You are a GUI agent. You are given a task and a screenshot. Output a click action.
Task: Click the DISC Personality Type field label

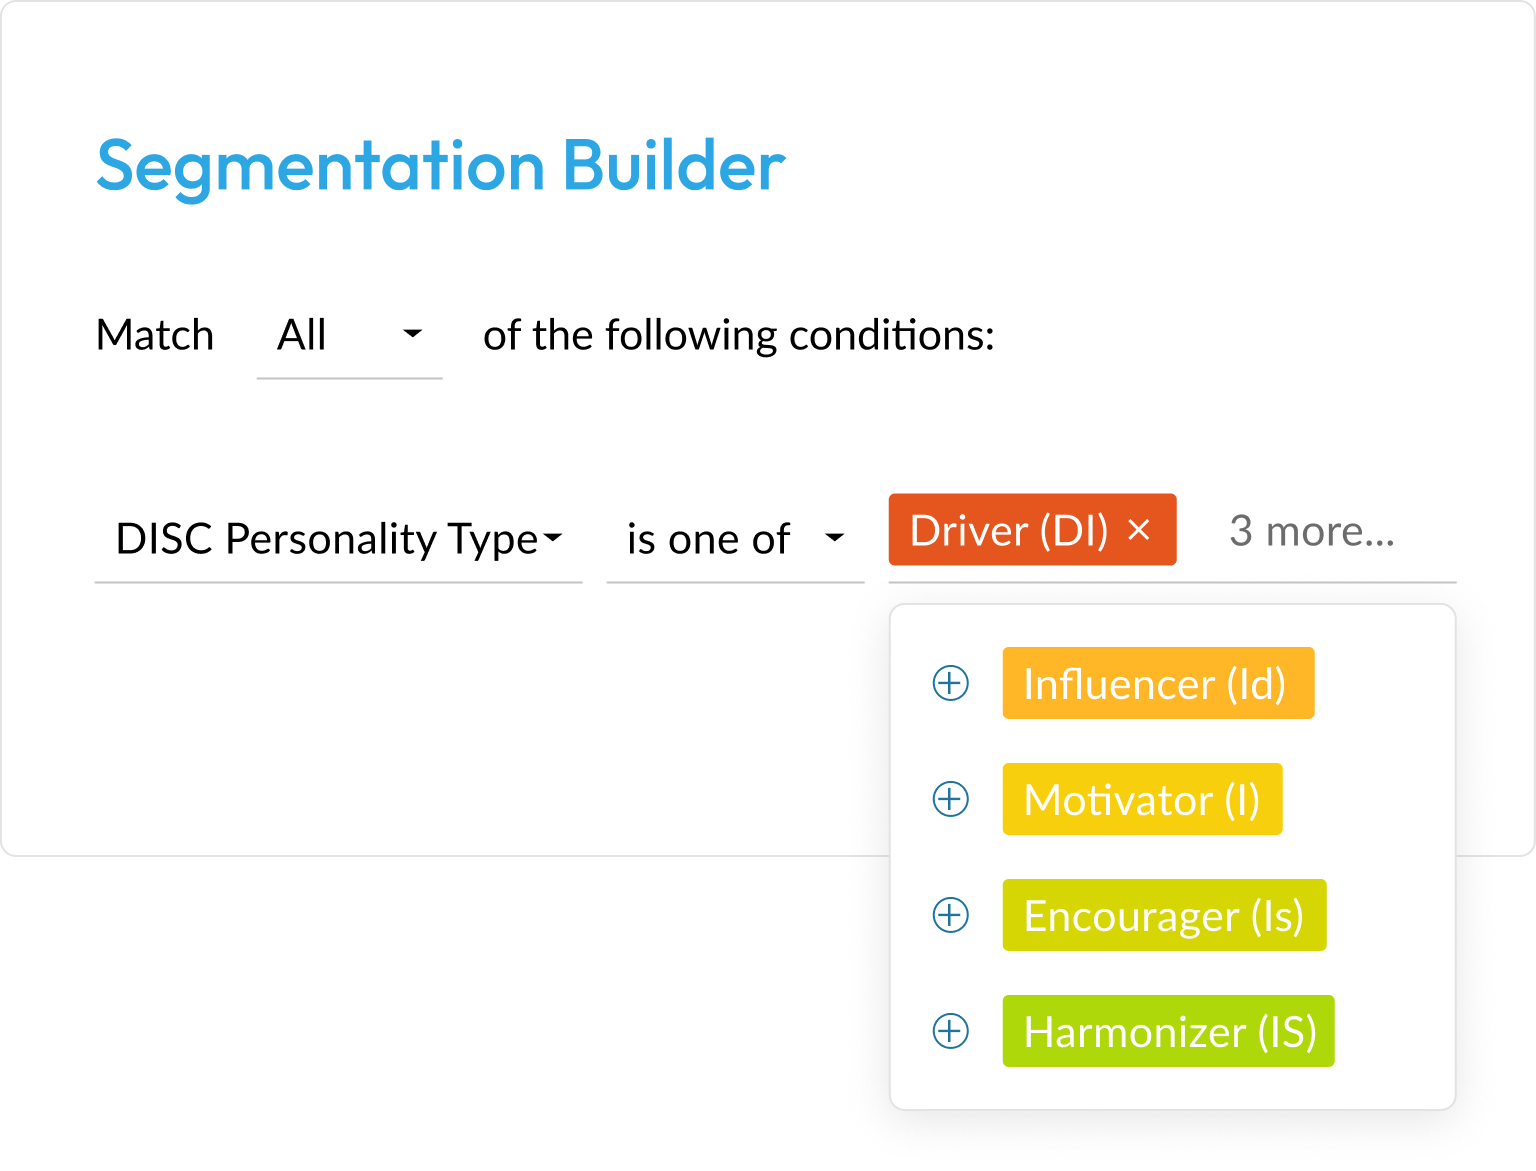coord(326,540)
